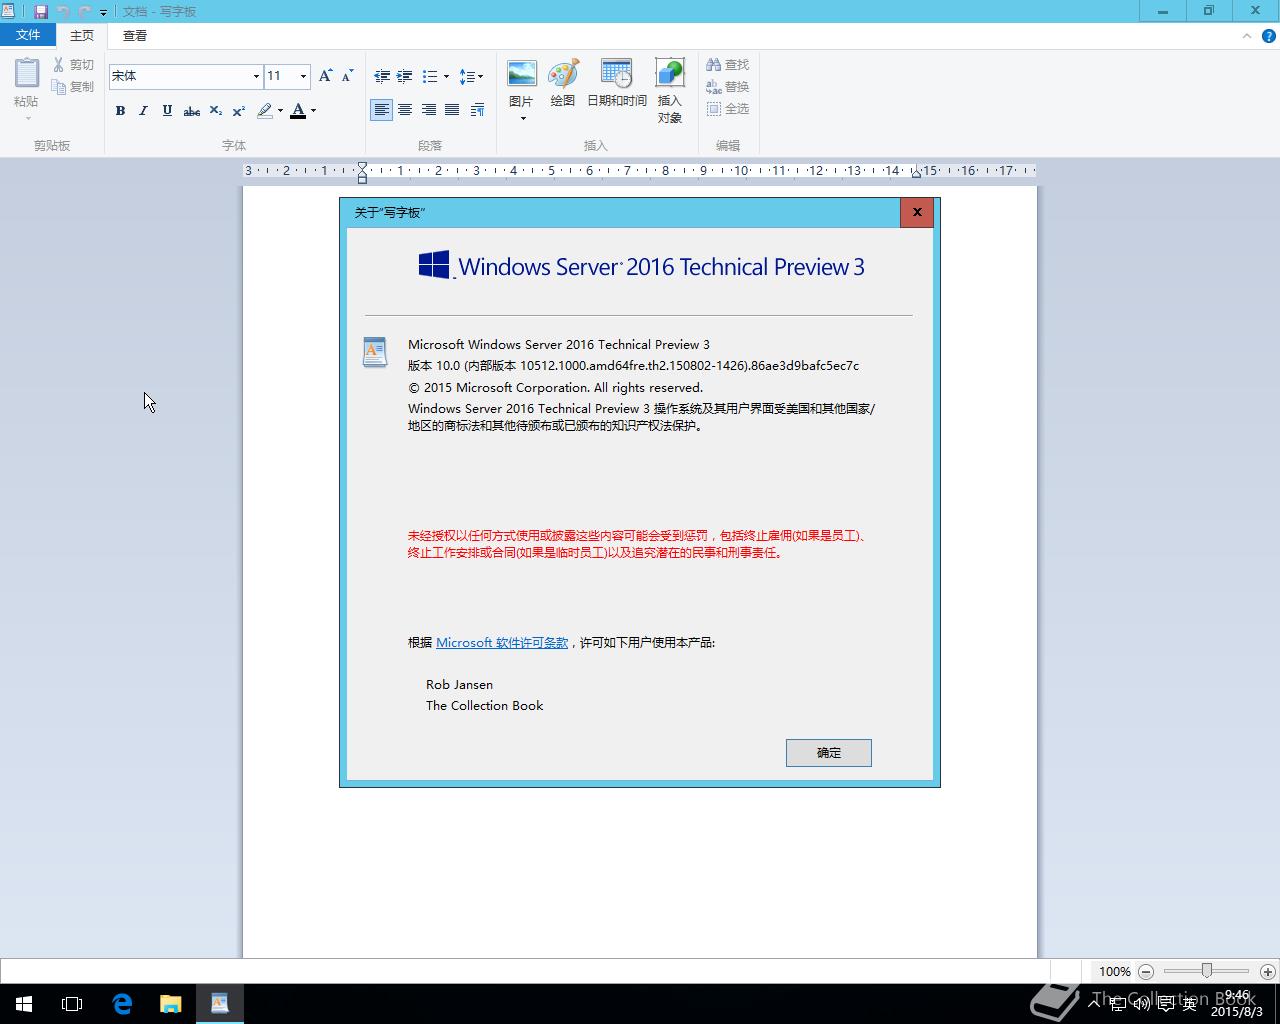Select Center text alignment
This screenshot has width=1280, height=1024.
pyautogui.click(x=405, y=110)
